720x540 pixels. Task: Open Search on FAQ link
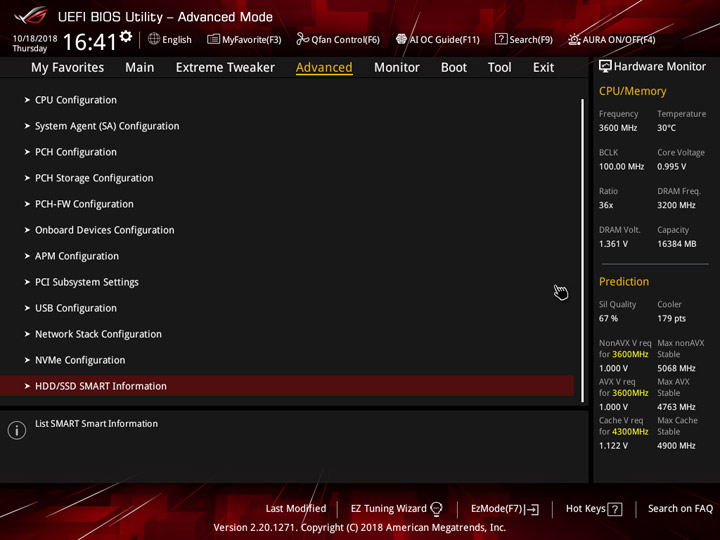tap(681, 509)
